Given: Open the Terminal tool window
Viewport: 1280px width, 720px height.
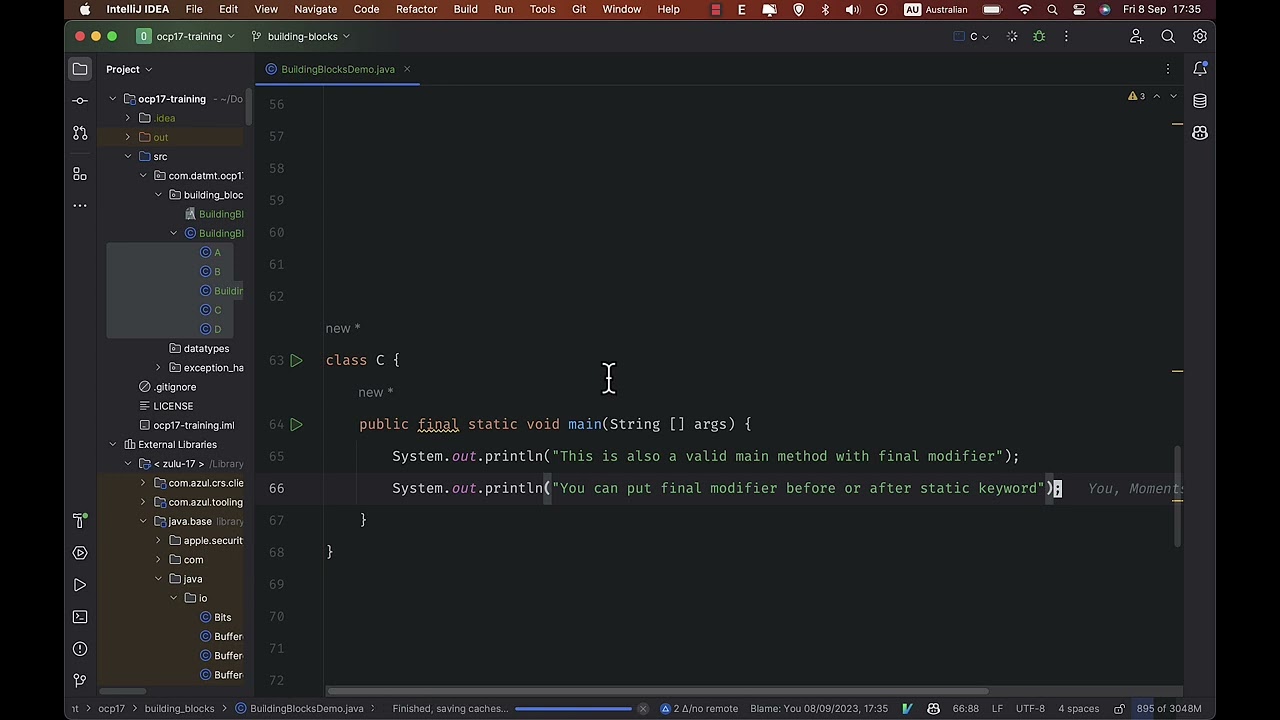Looking at the screenshot, I should click(80, 617).
